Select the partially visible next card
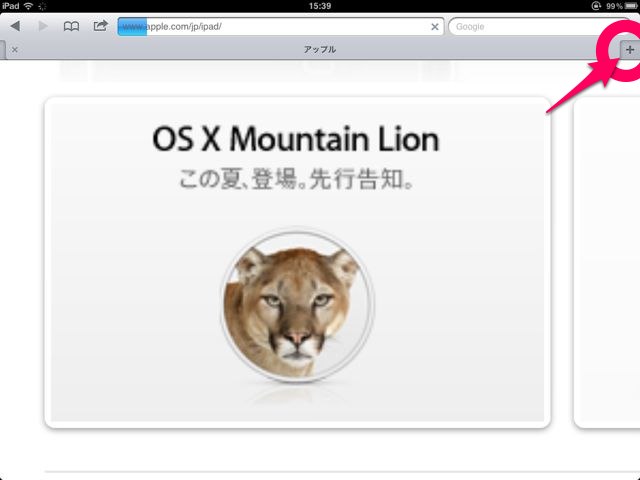The width and height of the screenshot is (640, 480). click(607, 263)
